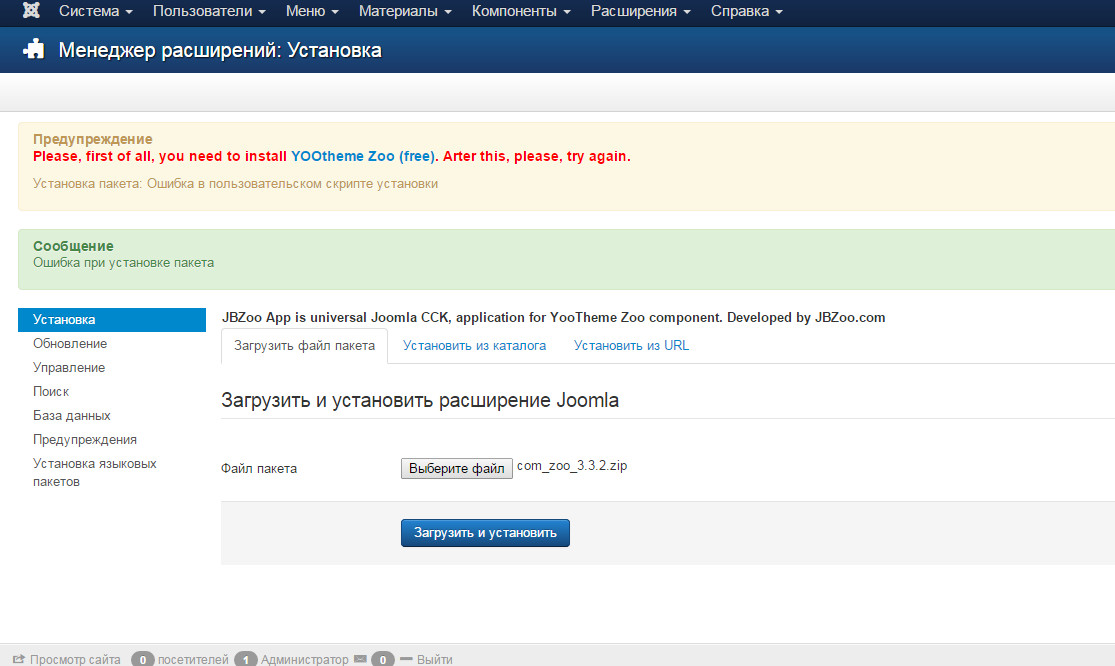Open Управление in the sidebar
Screen dimensions: 1115x666
[x=69, y=367]
